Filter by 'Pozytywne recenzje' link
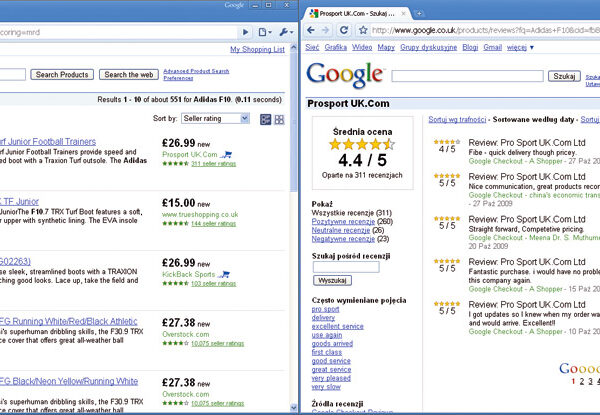The image size is (600, 415). click(341, 220)
